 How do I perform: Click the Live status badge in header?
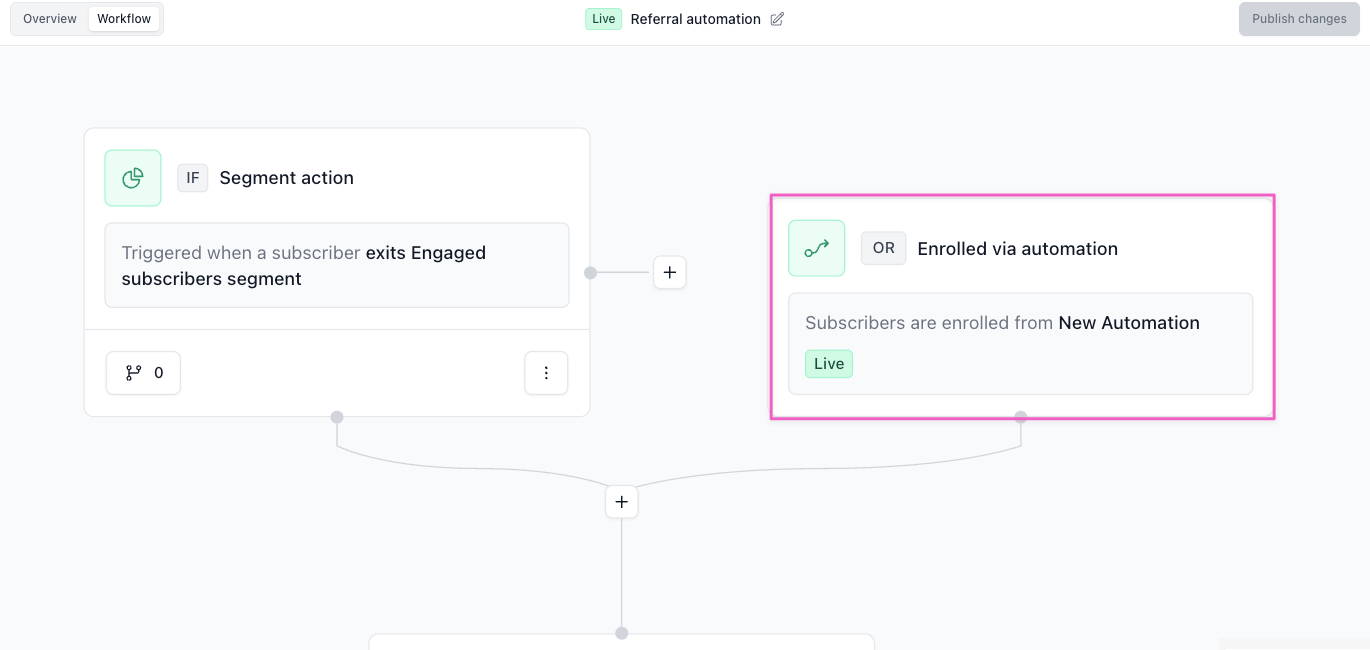(x=603, y=19)
